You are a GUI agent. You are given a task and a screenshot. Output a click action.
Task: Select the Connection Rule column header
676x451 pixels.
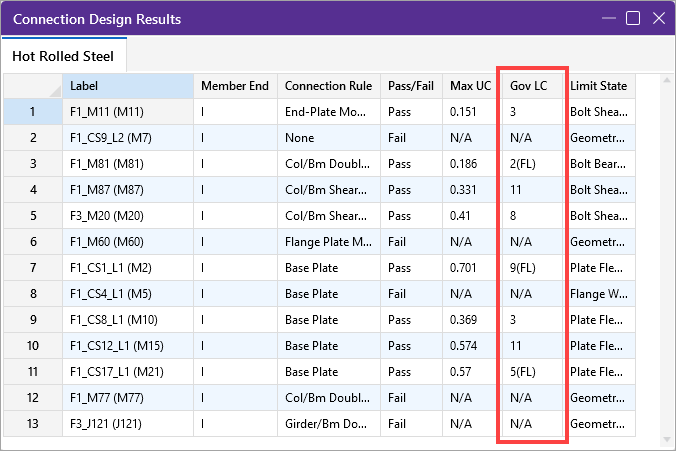tap(328, 86)
